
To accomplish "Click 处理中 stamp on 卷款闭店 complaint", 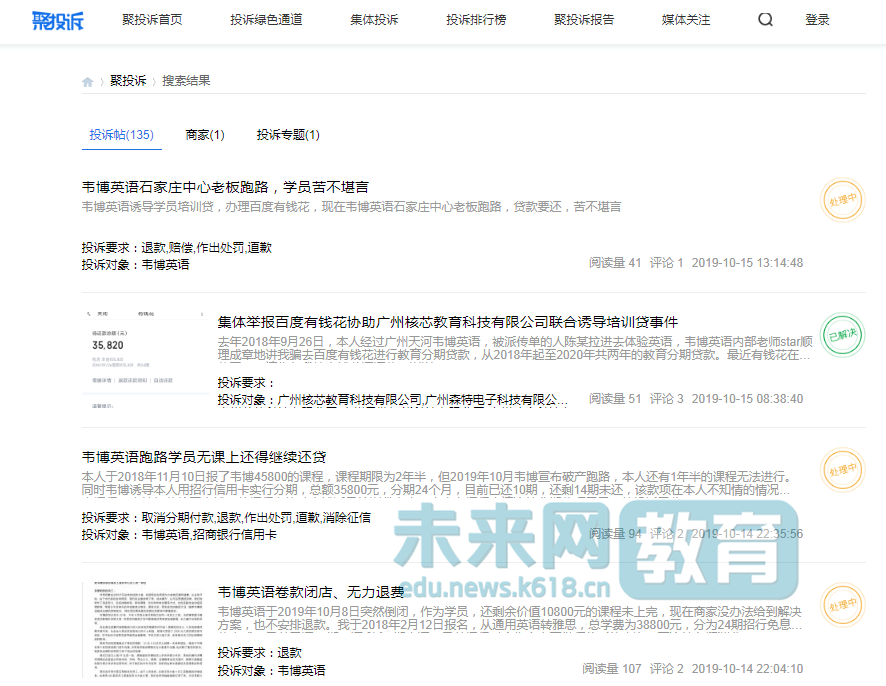I will pyautogui.click(x=842, y=606).
